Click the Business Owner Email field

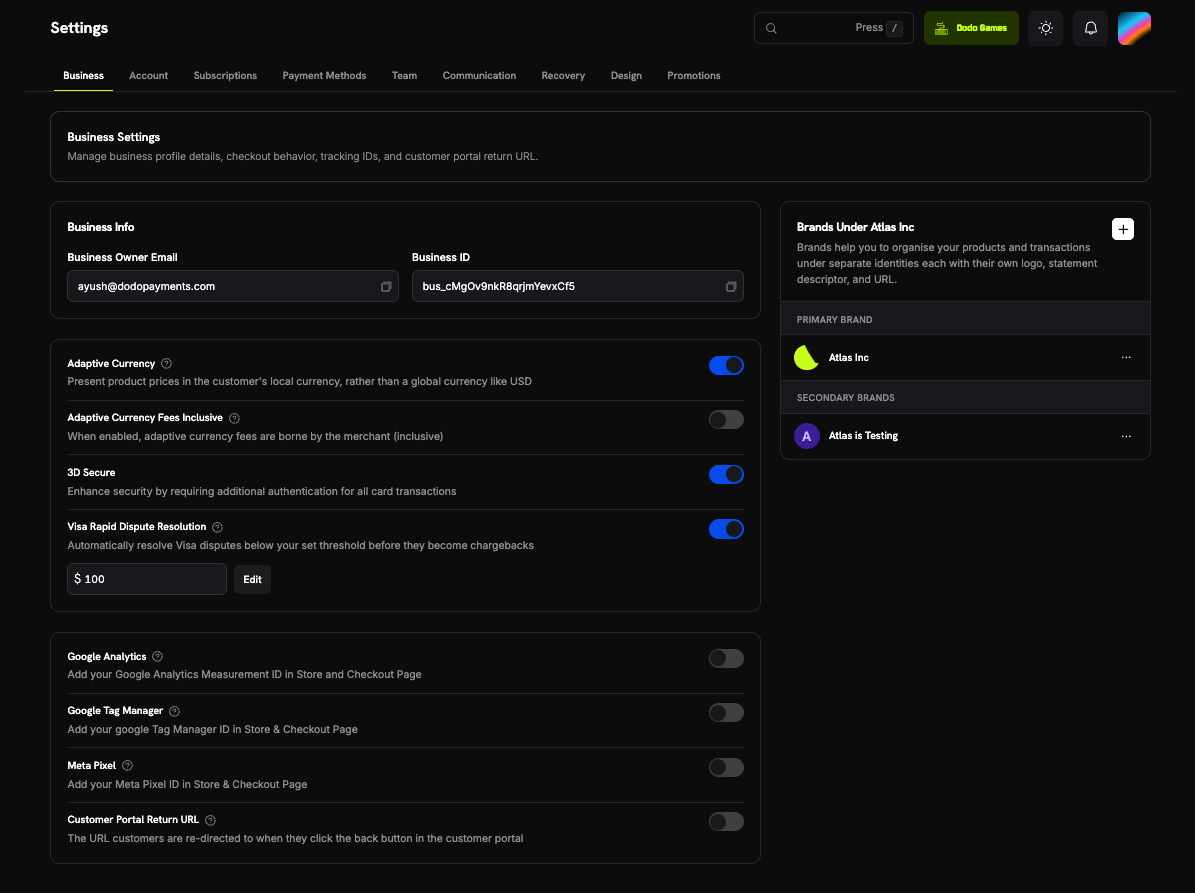click(x=232, y=286)
